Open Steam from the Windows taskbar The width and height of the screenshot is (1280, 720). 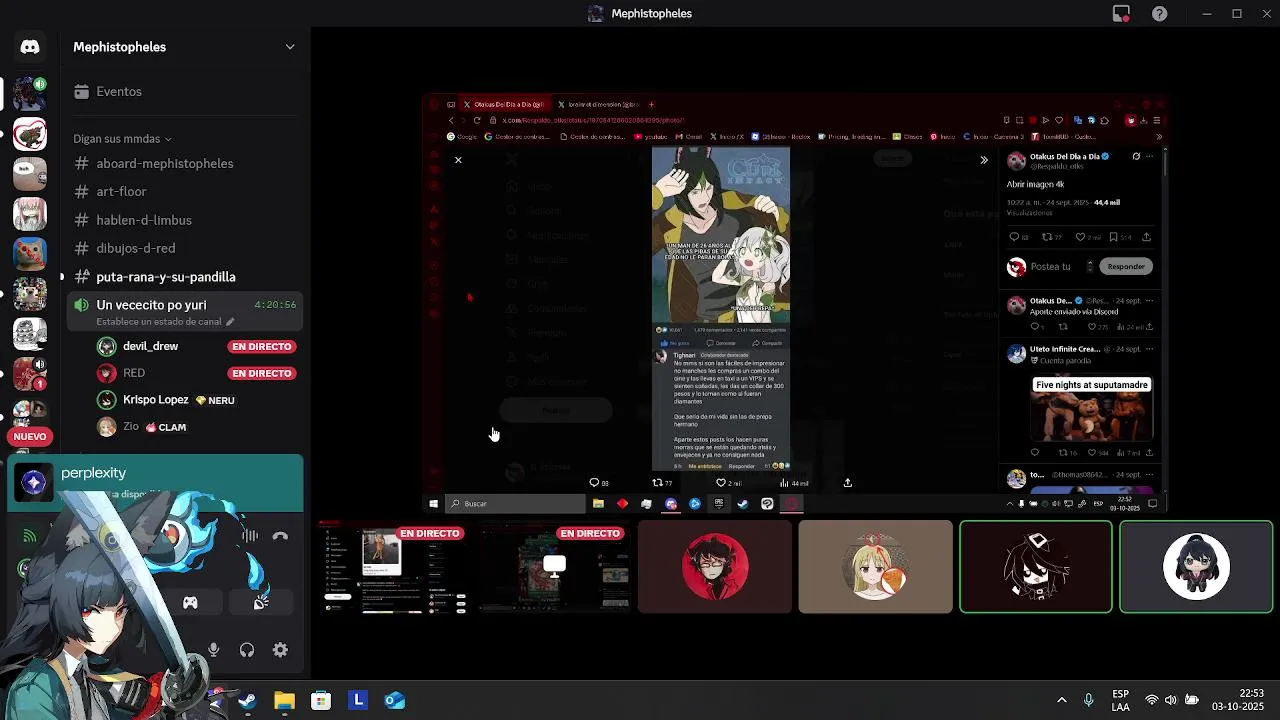tap(247, 700)
